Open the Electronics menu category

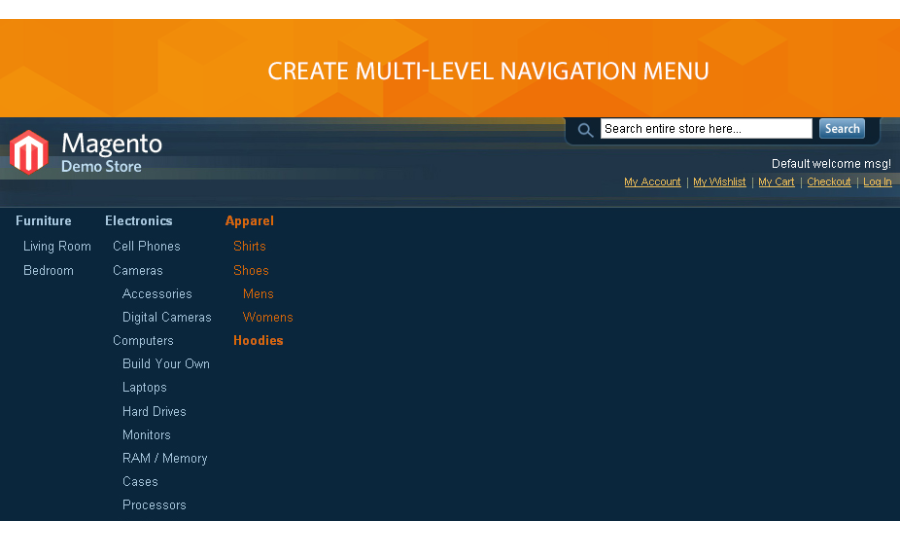pos(138,221)
